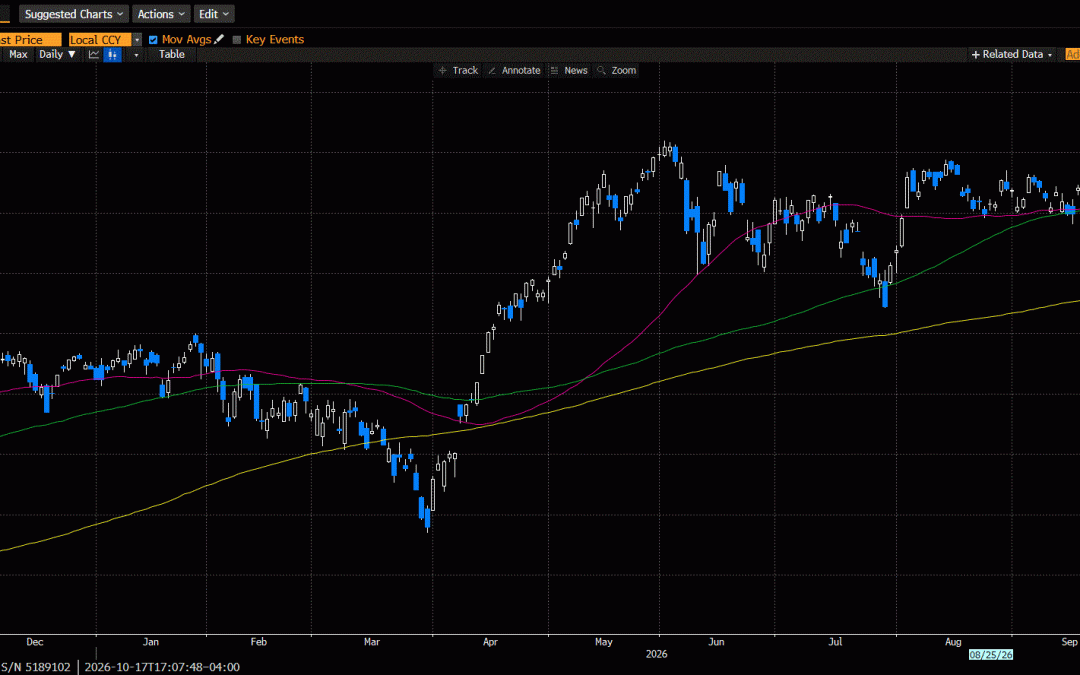
Task: Switch to line chart icon
Action: 94,54
